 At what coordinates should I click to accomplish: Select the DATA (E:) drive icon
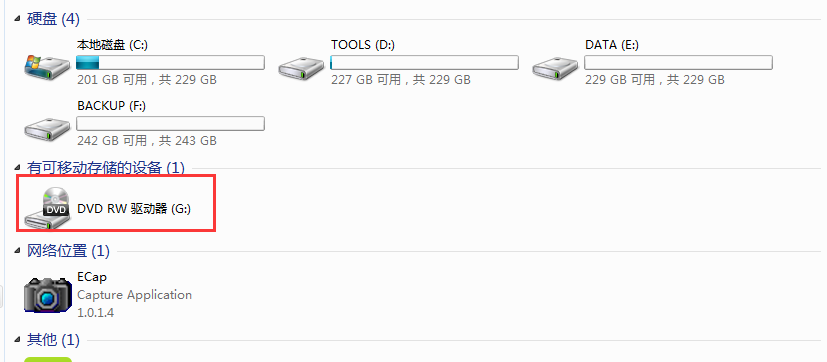point(555,68)
